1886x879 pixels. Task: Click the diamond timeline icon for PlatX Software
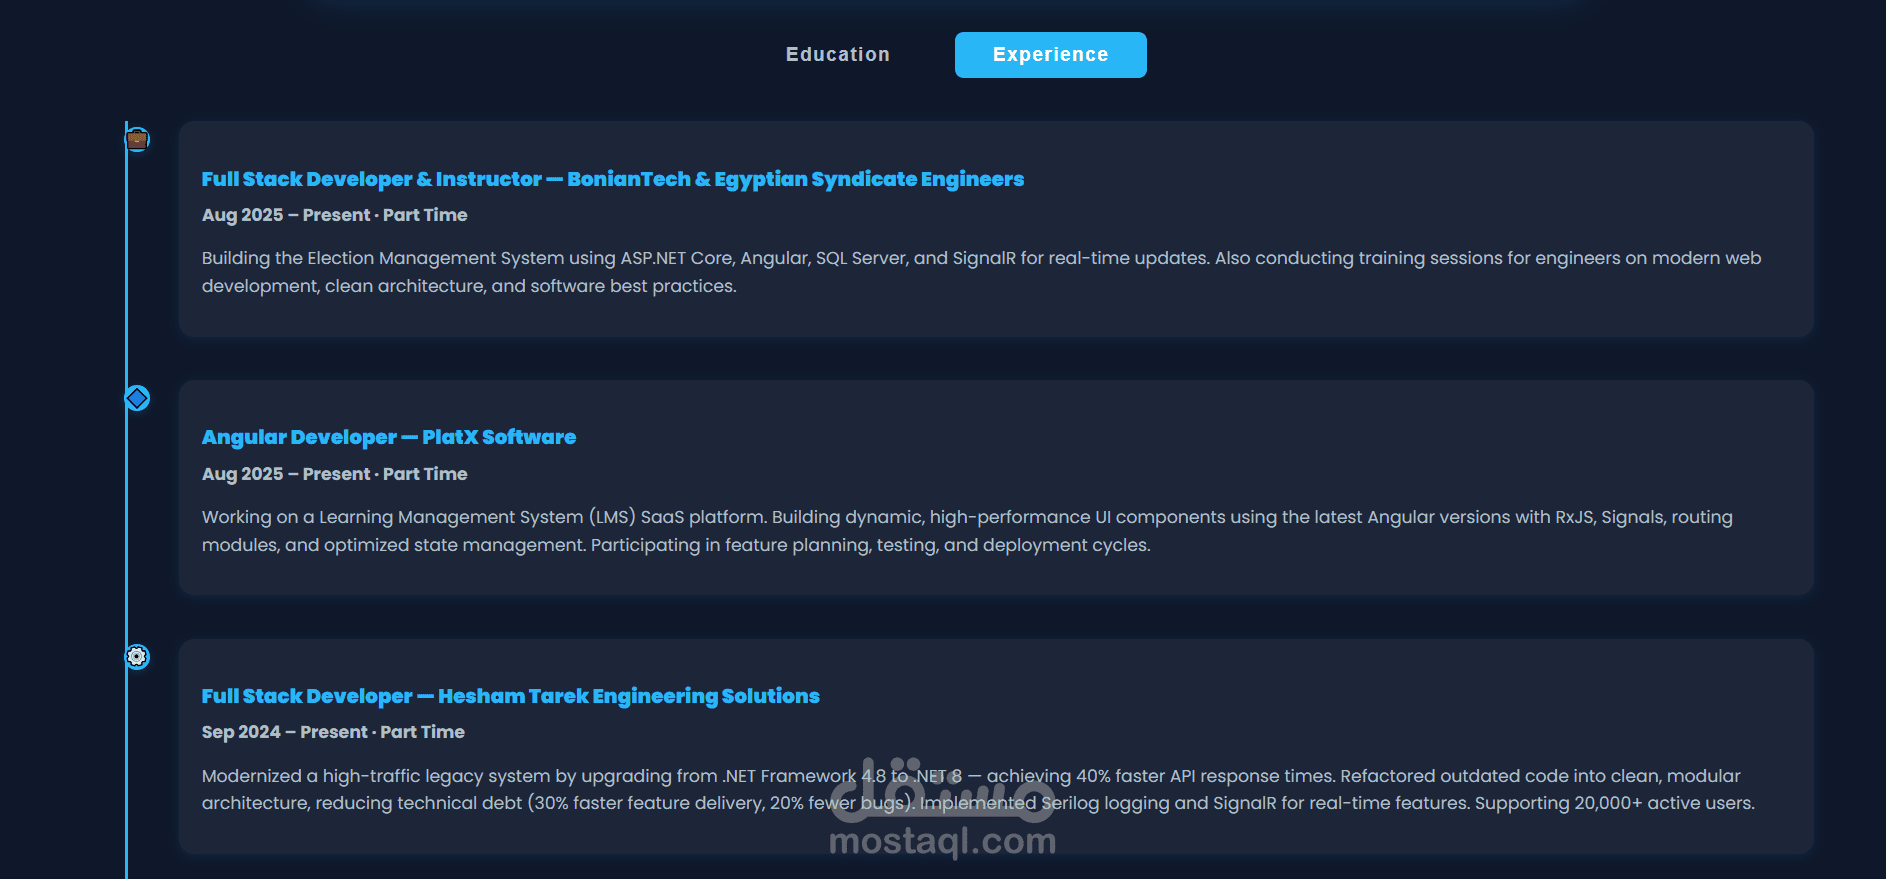[137, 398]
